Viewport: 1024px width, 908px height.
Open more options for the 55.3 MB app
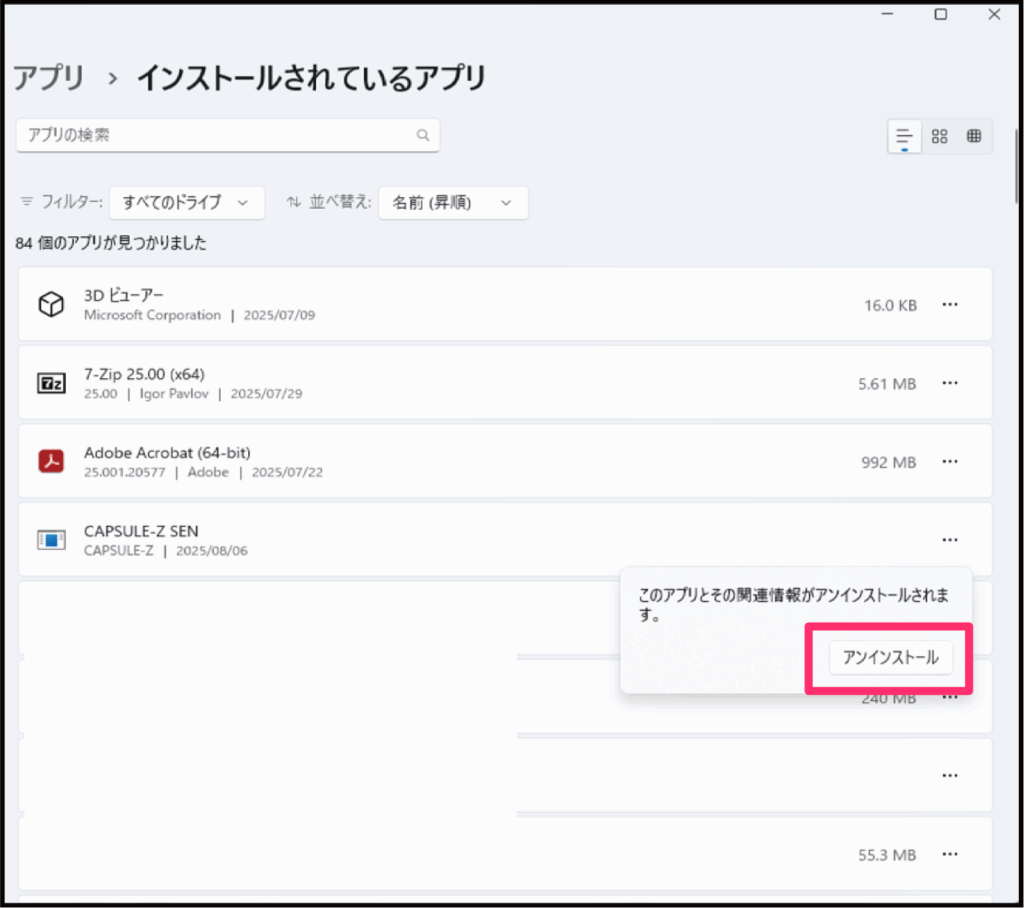(x=950, y=854)
